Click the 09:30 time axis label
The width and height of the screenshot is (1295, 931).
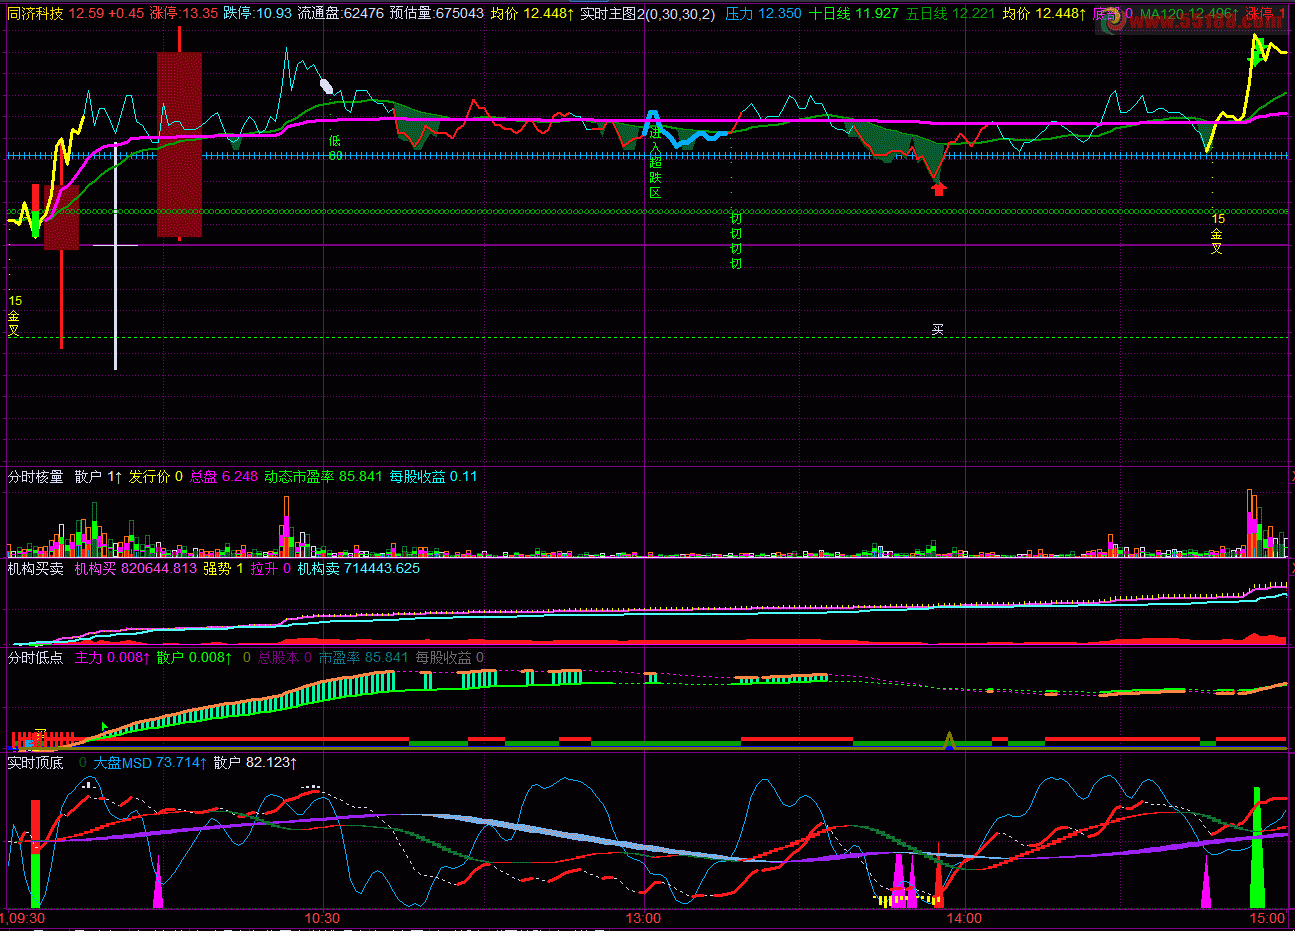point(24,918)
